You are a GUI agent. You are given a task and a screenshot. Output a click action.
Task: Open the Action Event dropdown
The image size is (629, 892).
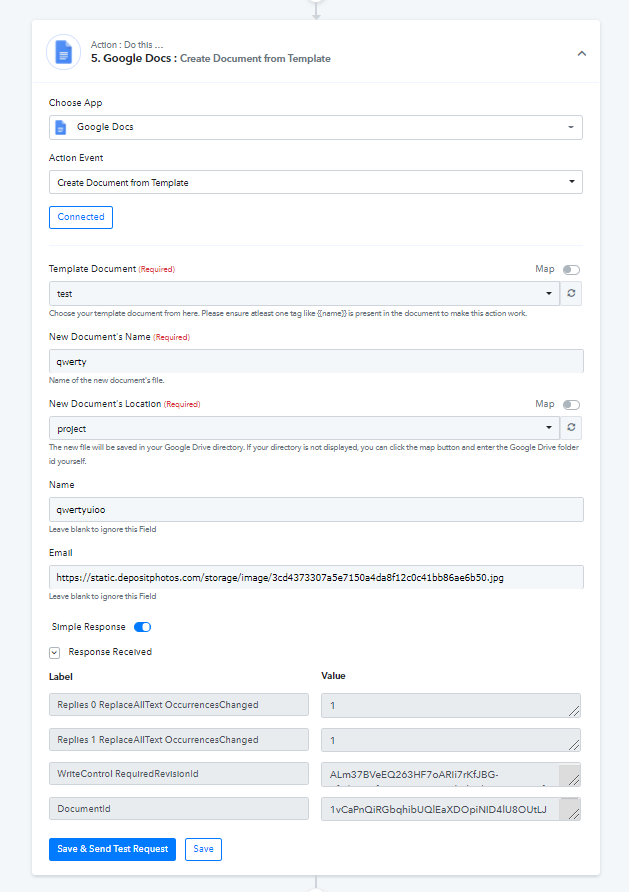point(316,182)
